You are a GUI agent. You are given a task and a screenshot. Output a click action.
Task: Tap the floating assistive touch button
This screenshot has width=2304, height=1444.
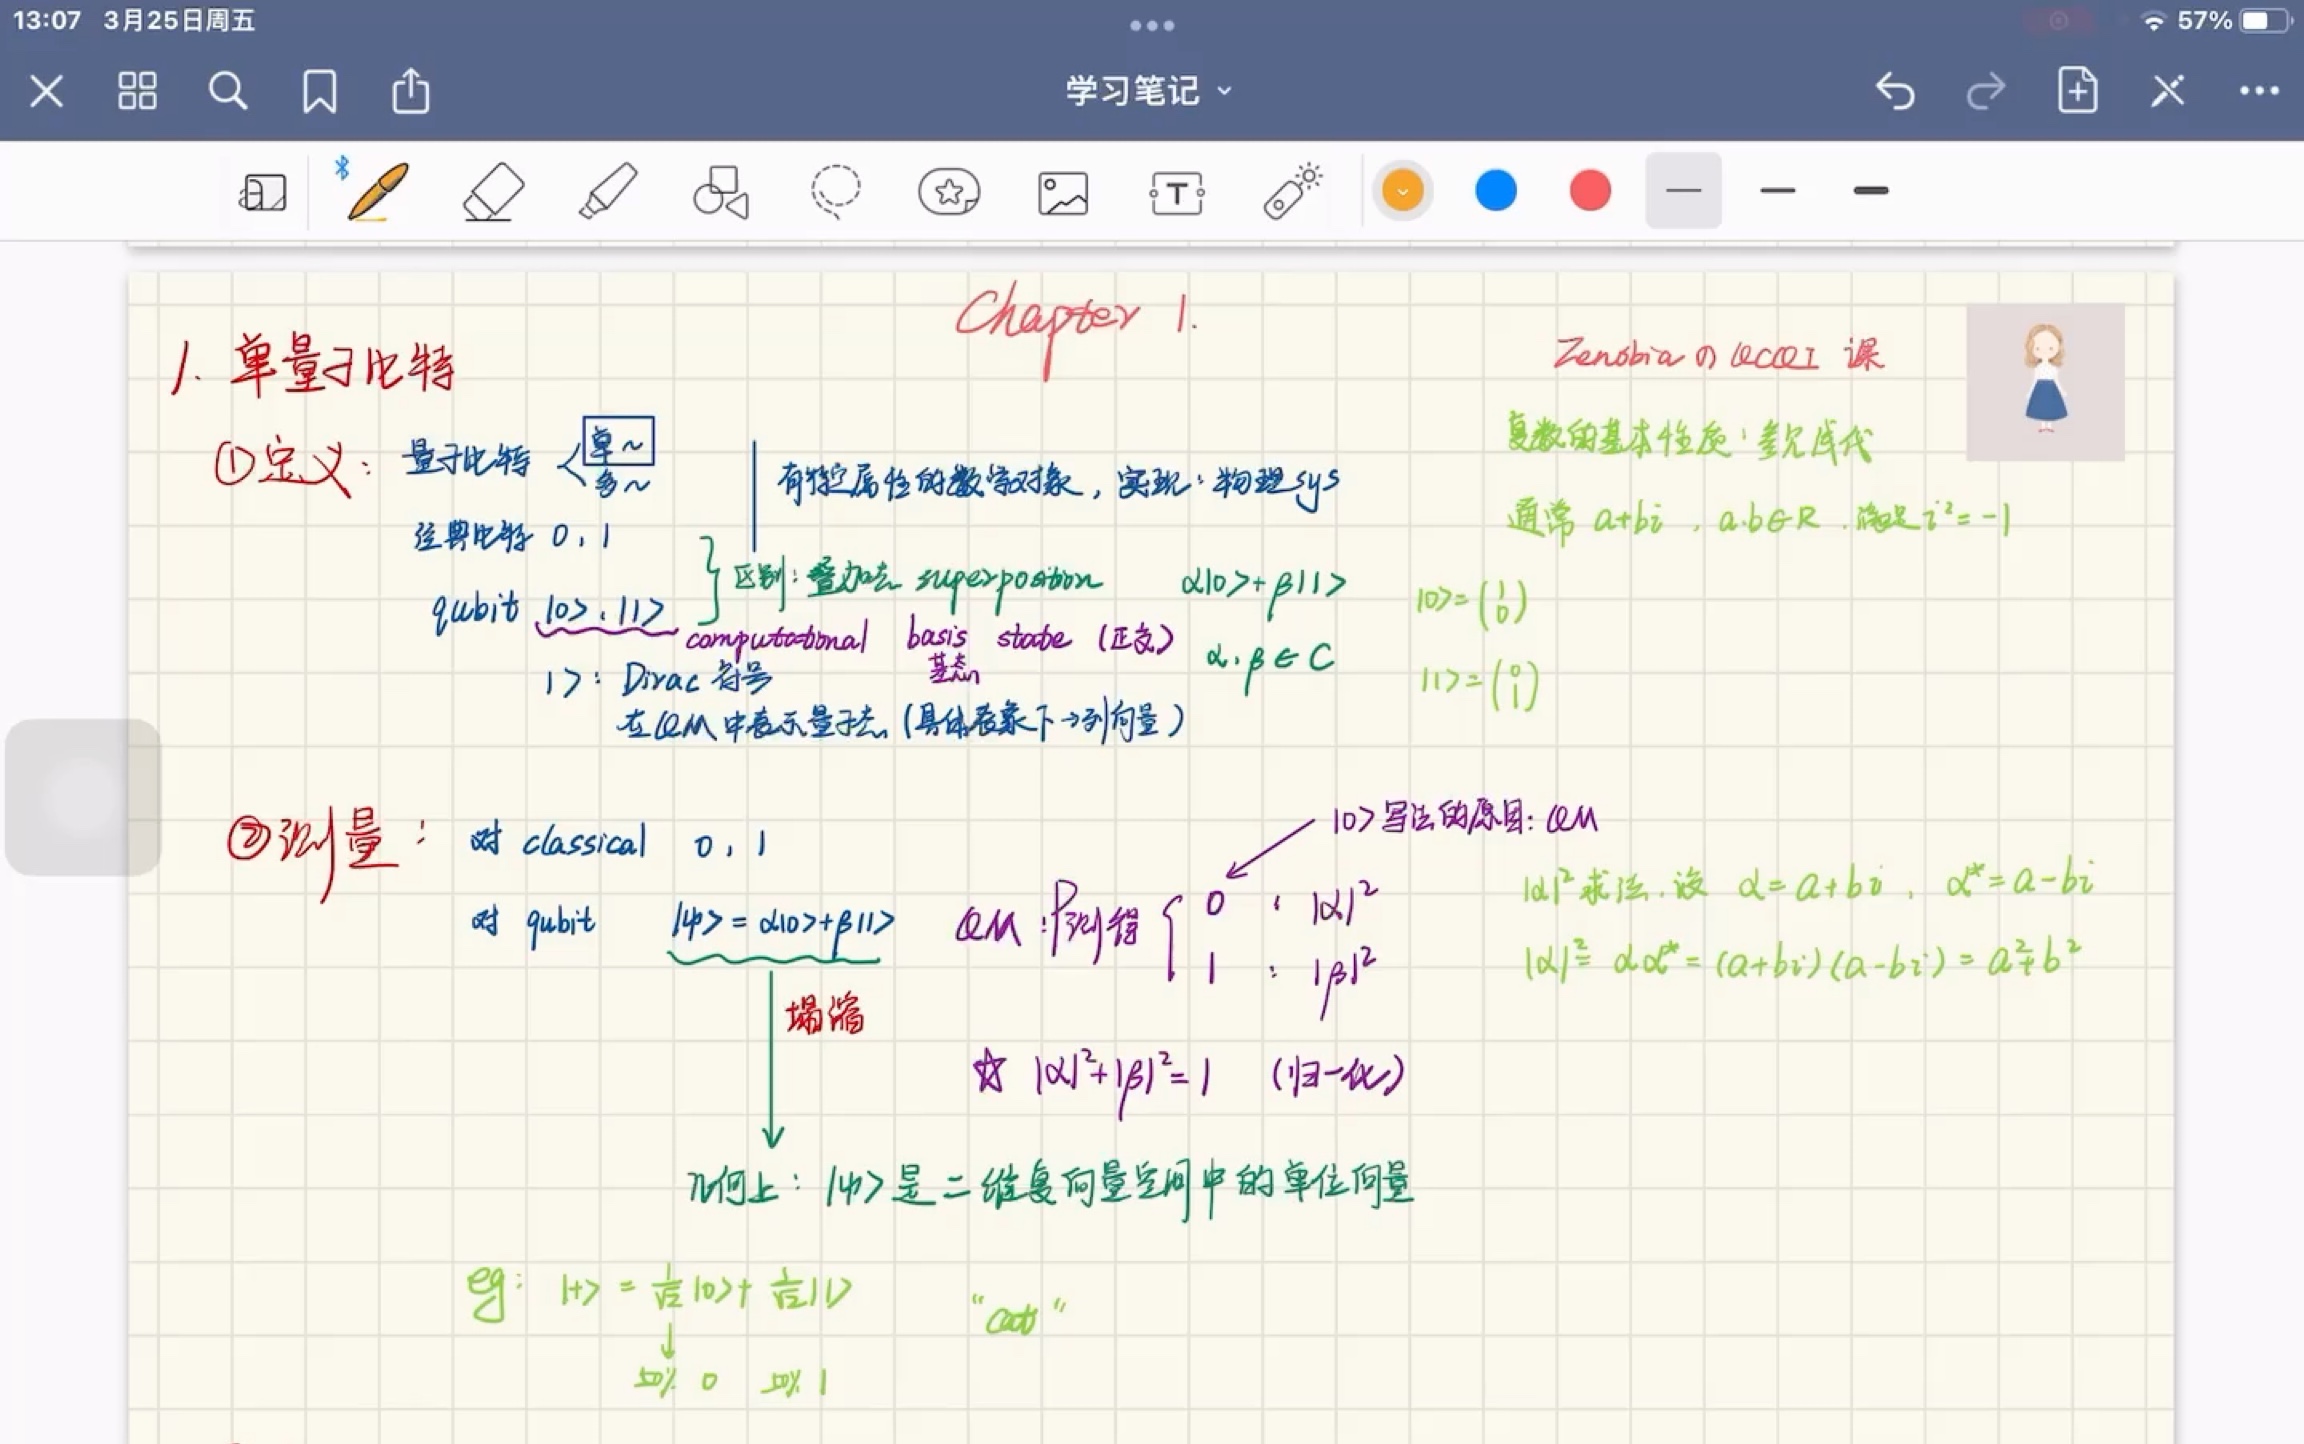(83, 797)
